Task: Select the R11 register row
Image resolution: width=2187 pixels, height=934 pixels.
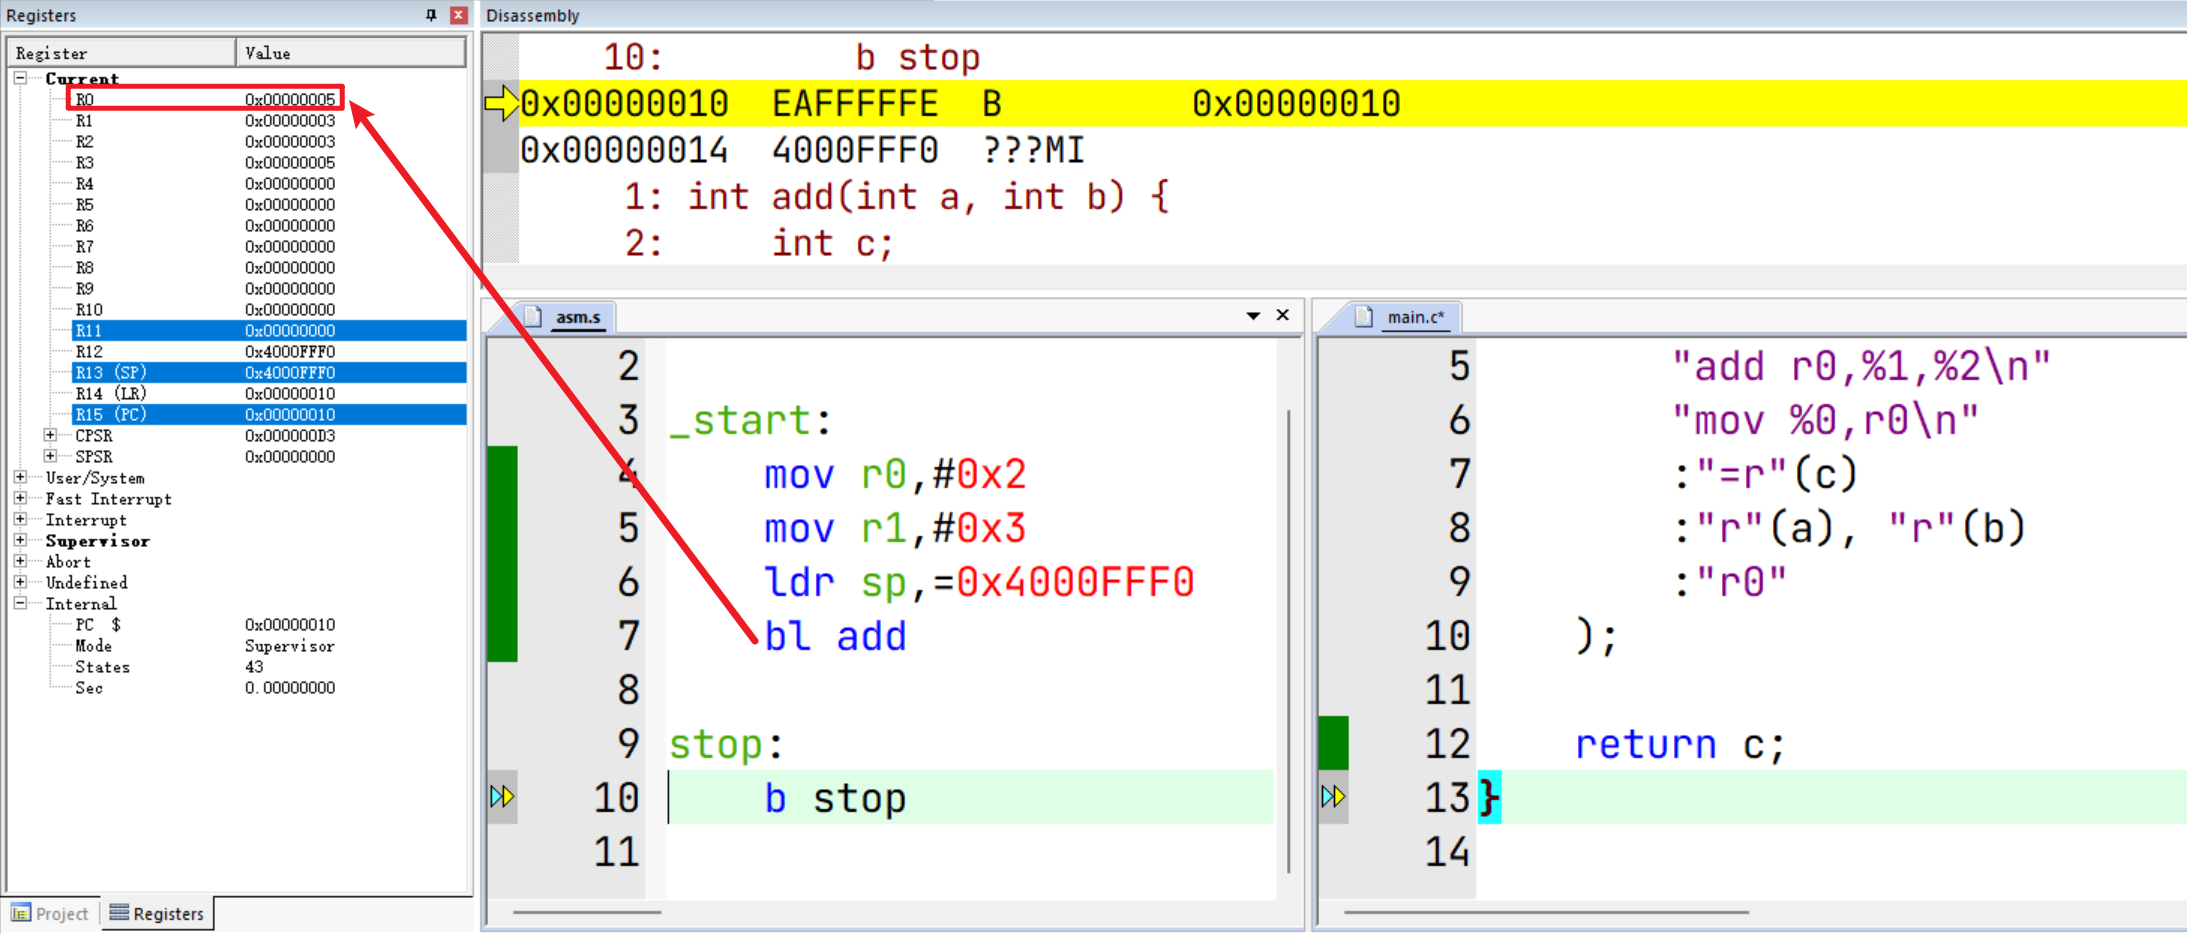Action: click(x=269, y=330)
